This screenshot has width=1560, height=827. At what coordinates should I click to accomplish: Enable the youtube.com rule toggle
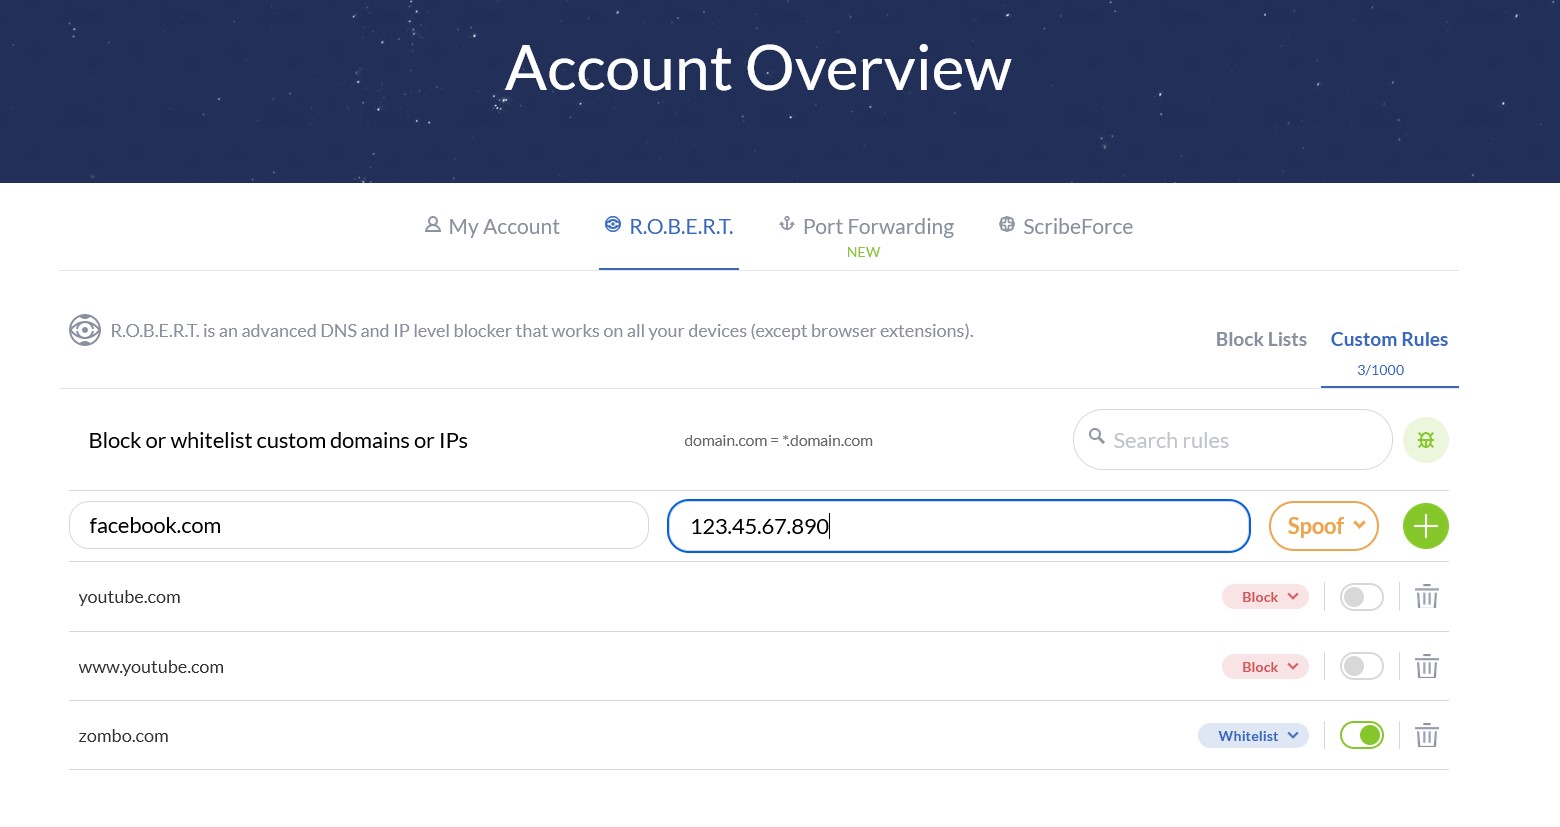(x=1361, y=597)
